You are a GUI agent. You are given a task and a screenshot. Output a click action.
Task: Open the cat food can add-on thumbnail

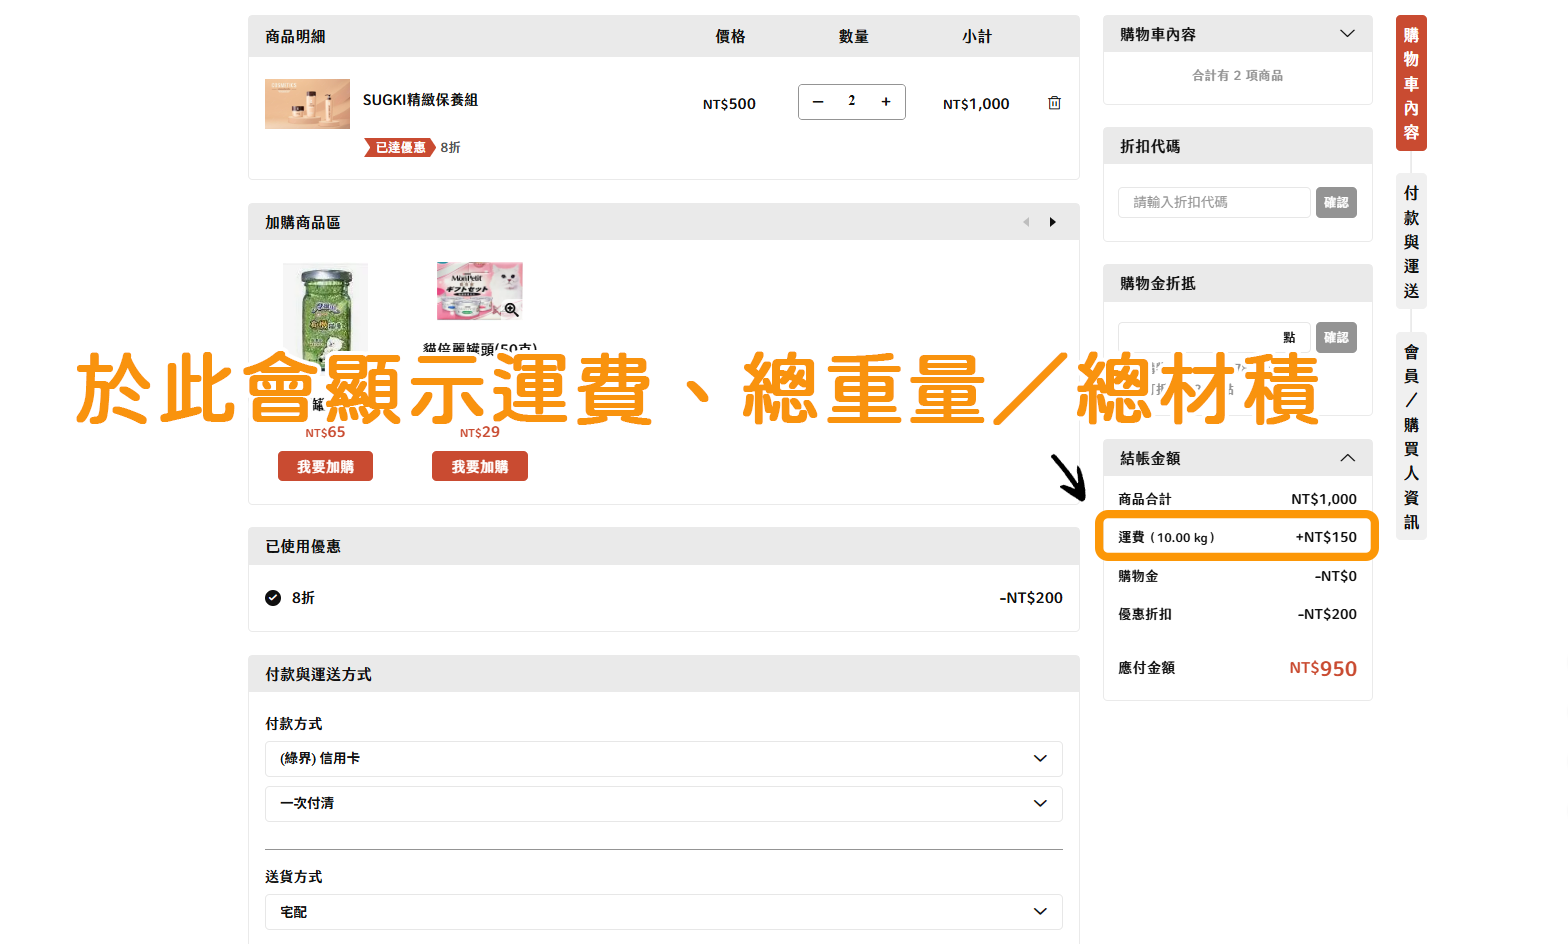point(480,291)
